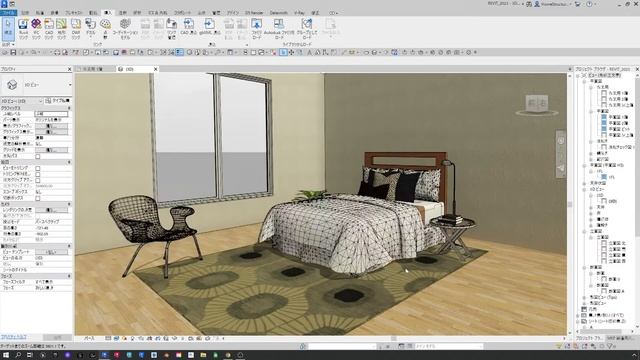640x360 pixels.
Task: Close the Properties palette
Action: (69, 69)
